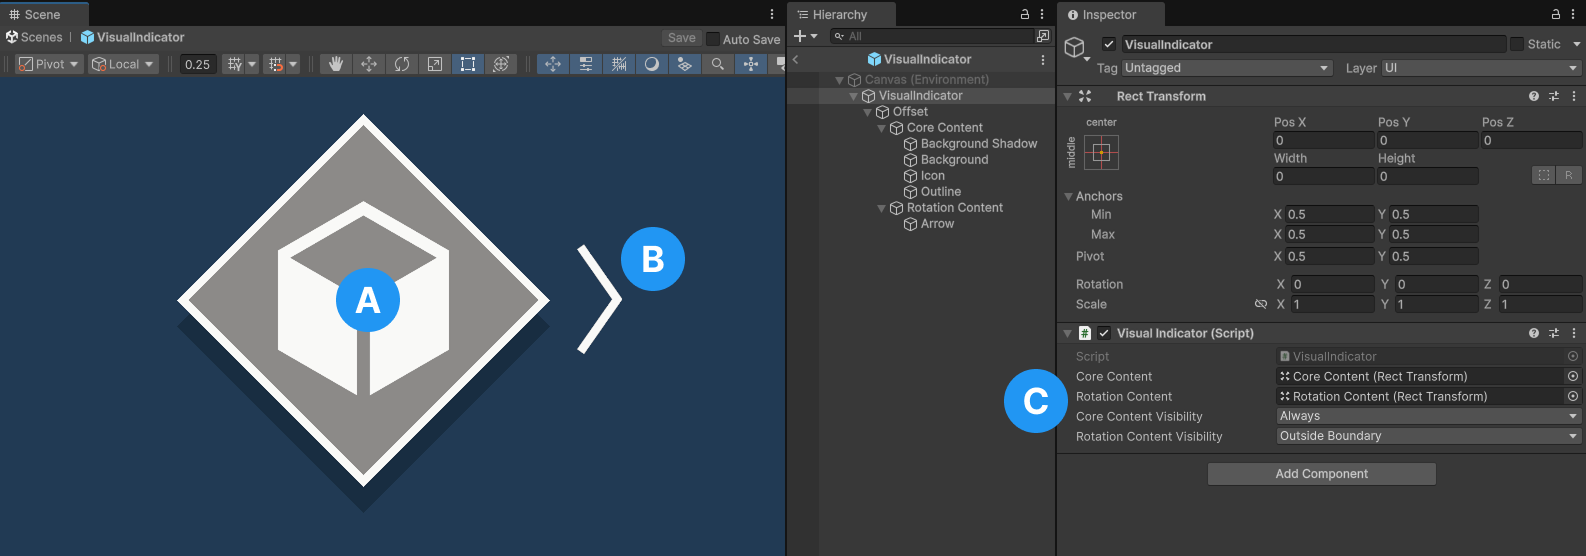Toggle grid snapping icon

[x=234, y=64]
